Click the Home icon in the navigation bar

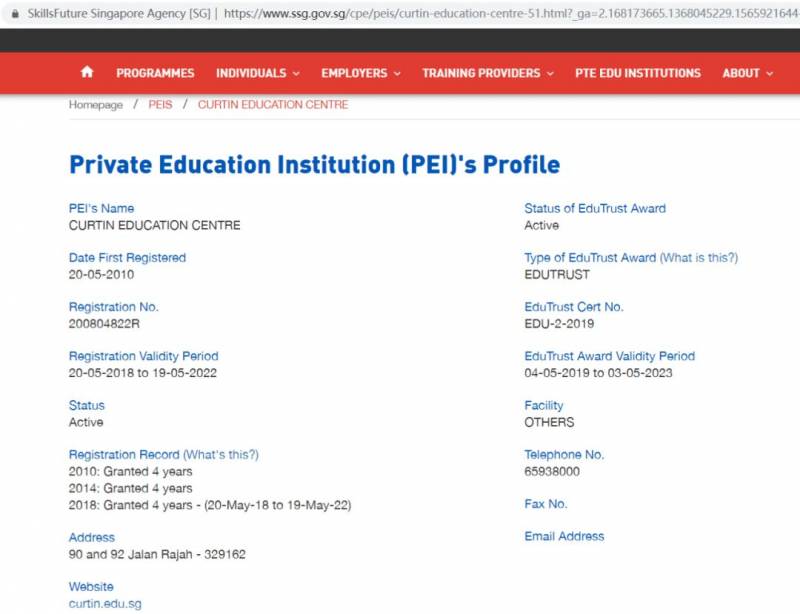[x=87, y=73]
